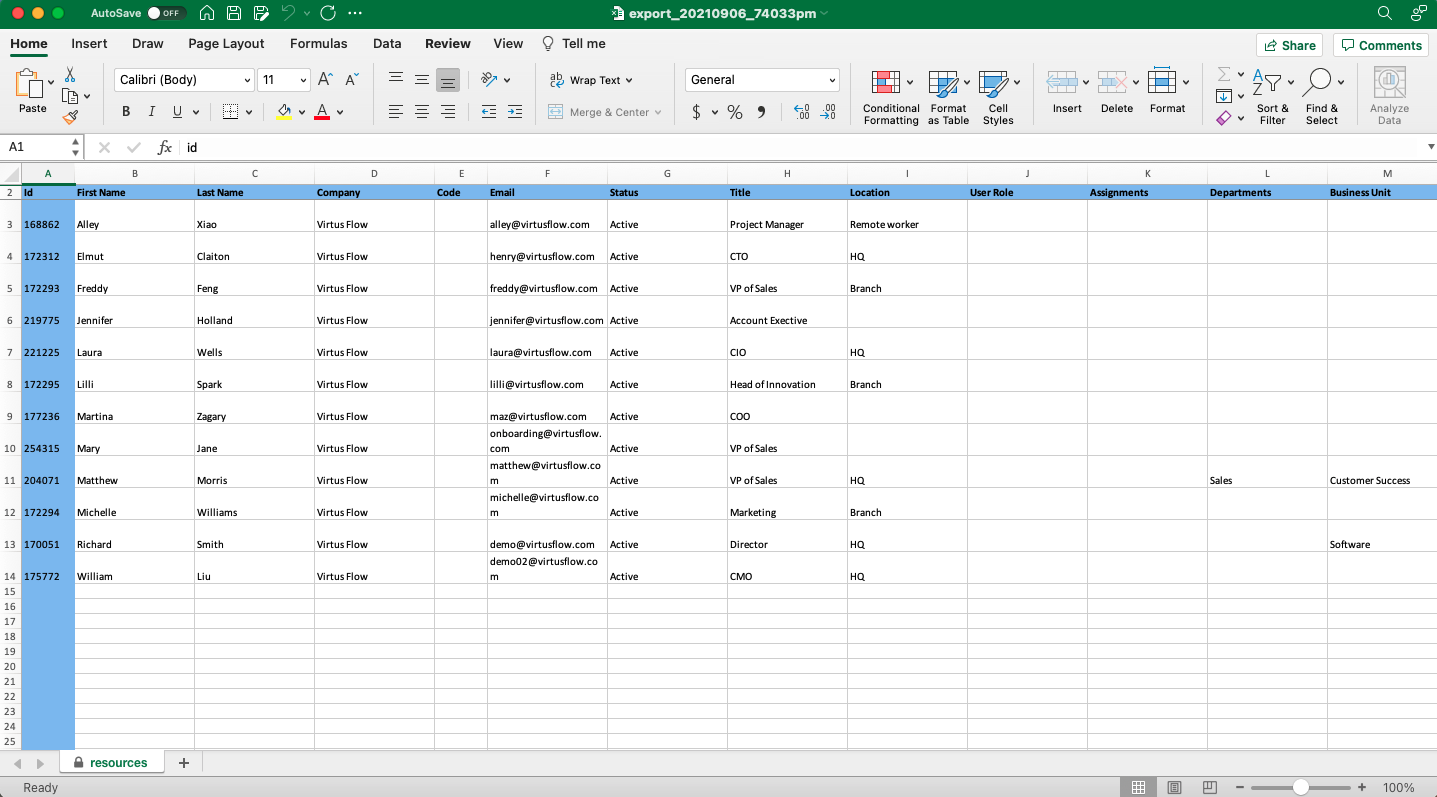Screen dimensions: 1437x797
Task: Switch to Page Layout view
Action: pos(1174,788)
